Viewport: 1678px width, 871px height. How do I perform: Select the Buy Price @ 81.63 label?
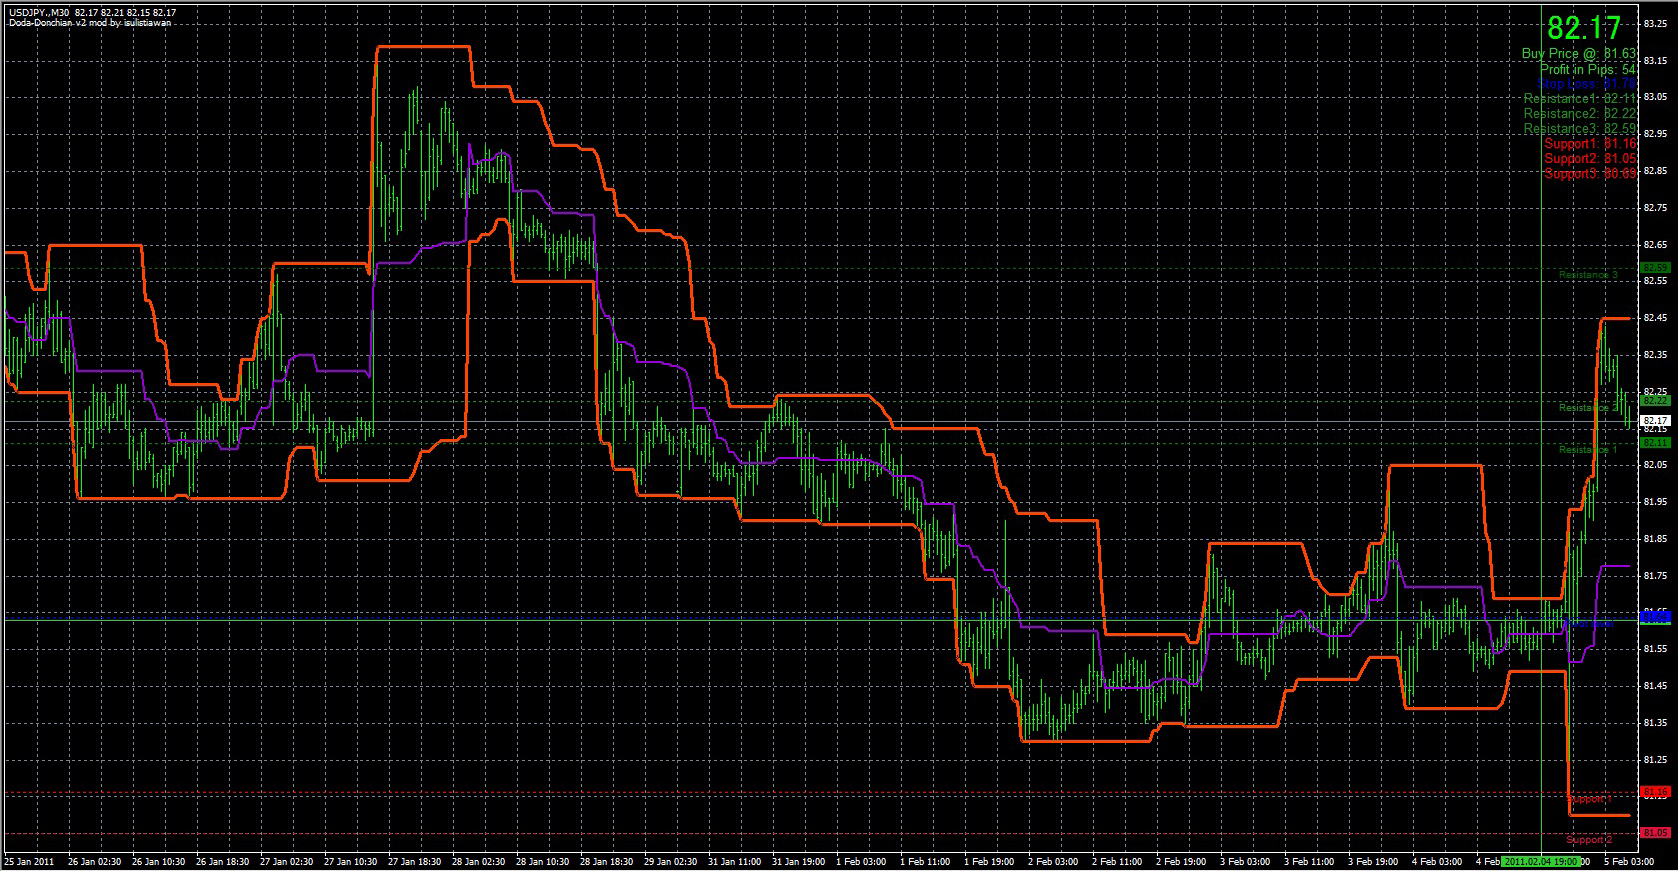pyautogui.click(x=1578, y=54)
